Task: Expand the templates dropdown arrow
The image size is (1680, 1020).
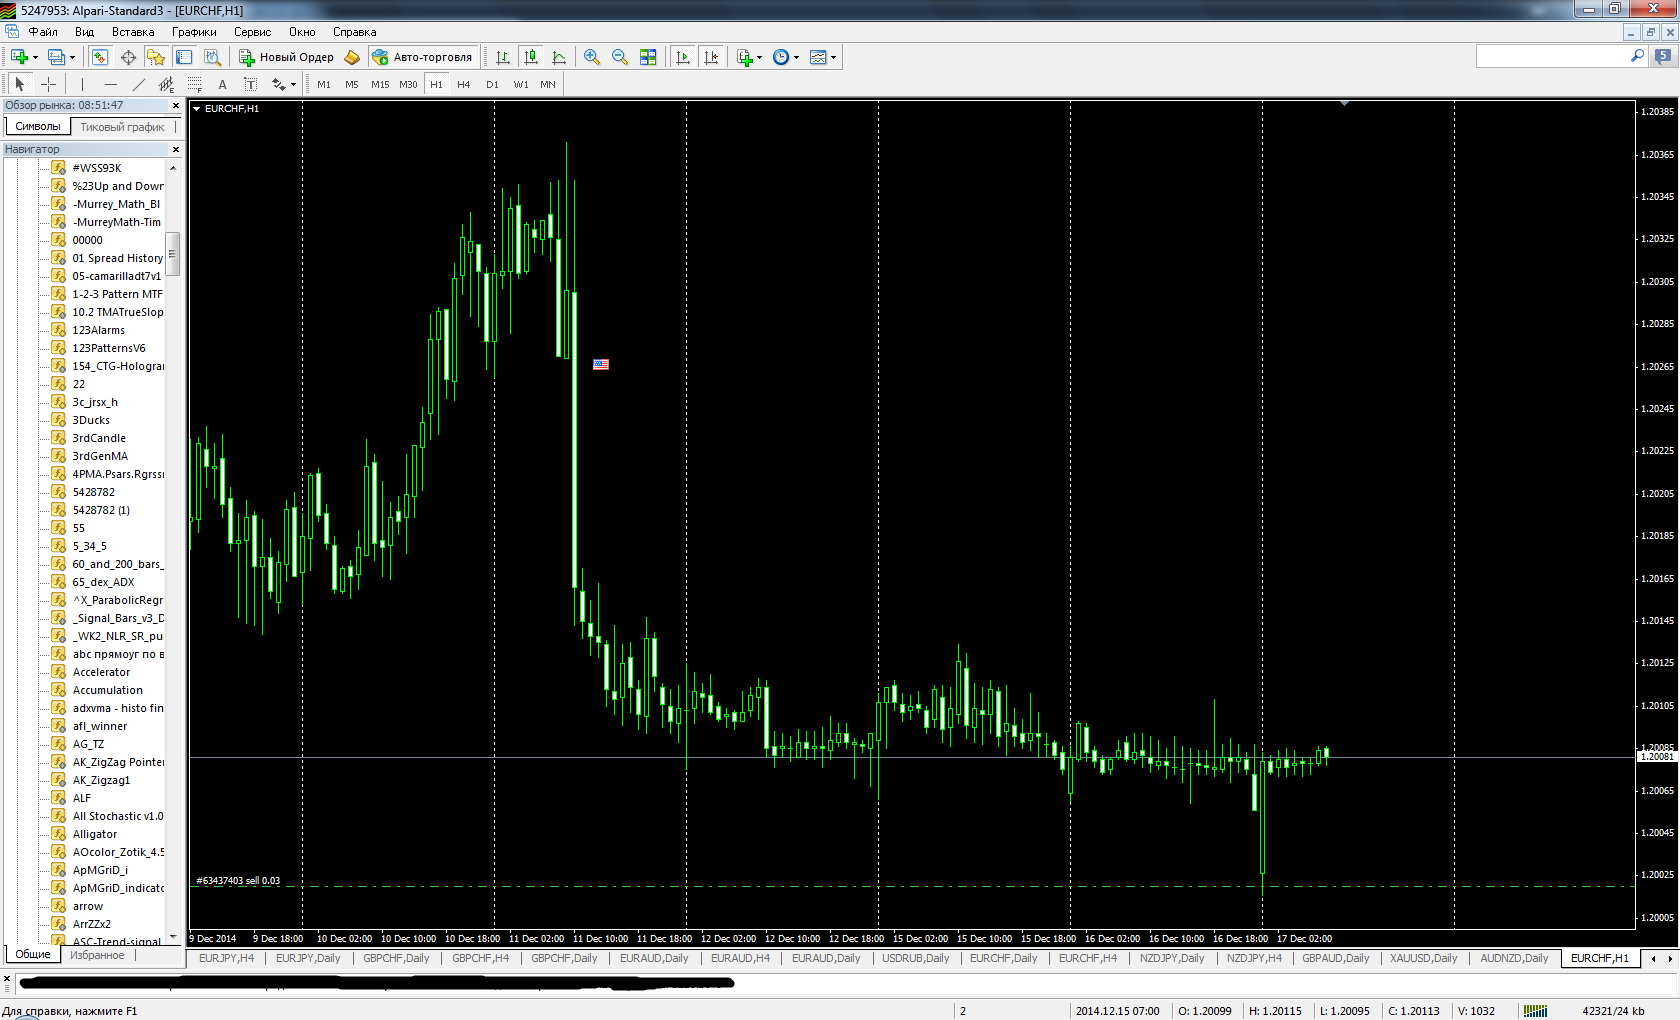Action: [x=834, y=57]
